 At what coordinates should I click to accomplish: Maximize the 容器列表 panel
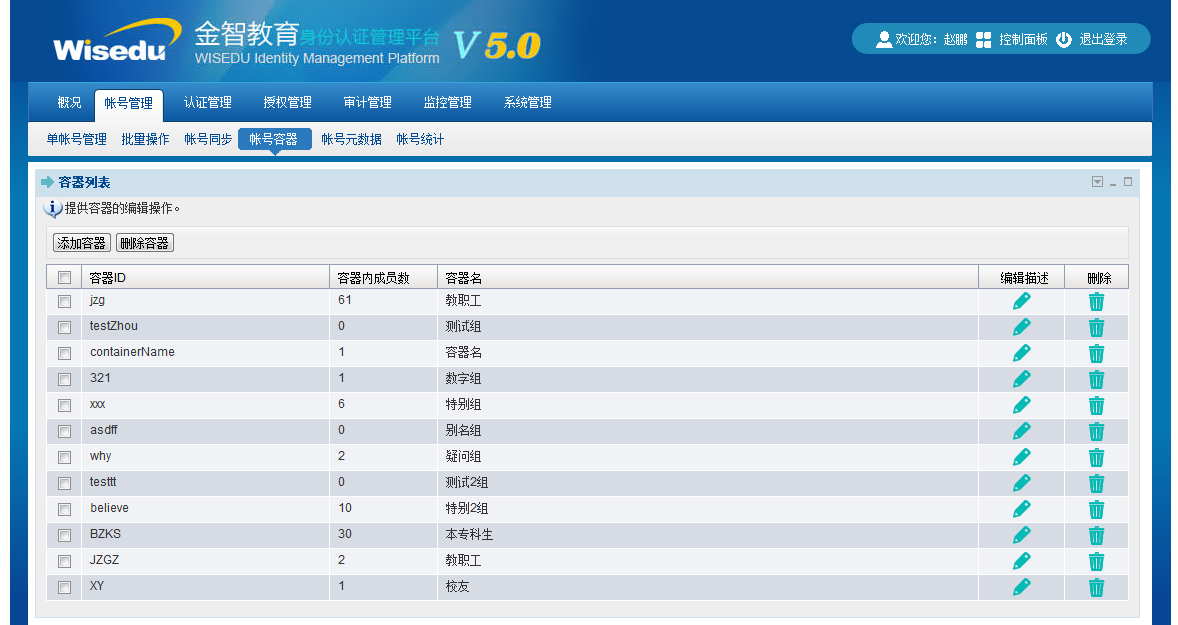(1128, 182)
